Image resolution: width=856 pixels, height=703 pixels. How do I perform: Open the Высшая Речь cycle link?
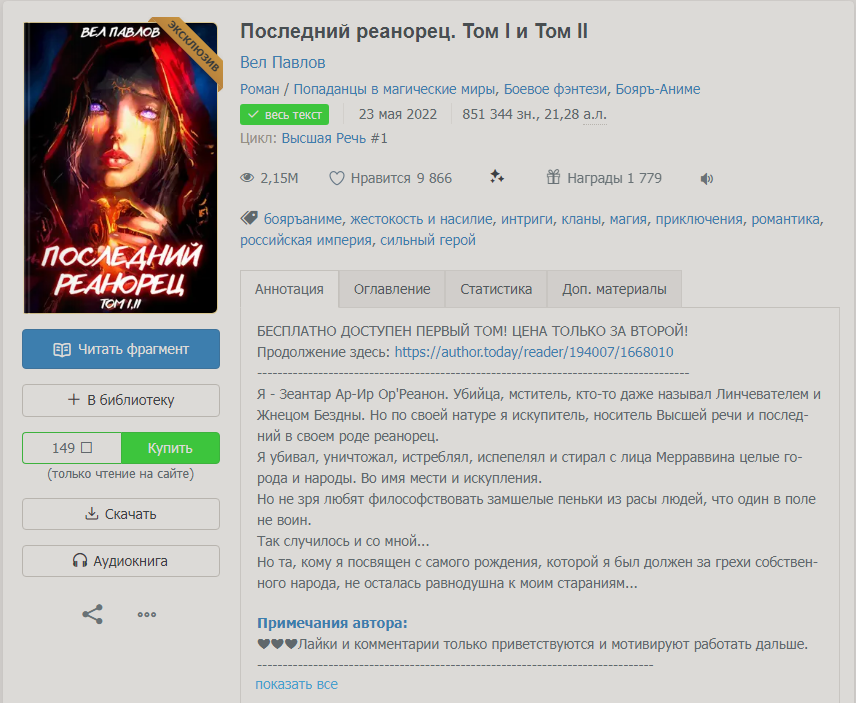pyautogui.click(x=335, y=138)
